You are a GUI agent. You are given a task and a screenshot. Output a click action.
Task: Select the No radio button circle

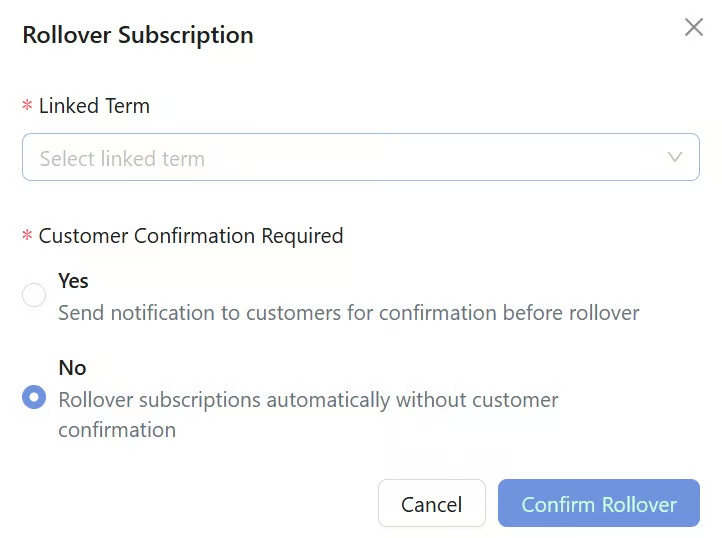34,397
